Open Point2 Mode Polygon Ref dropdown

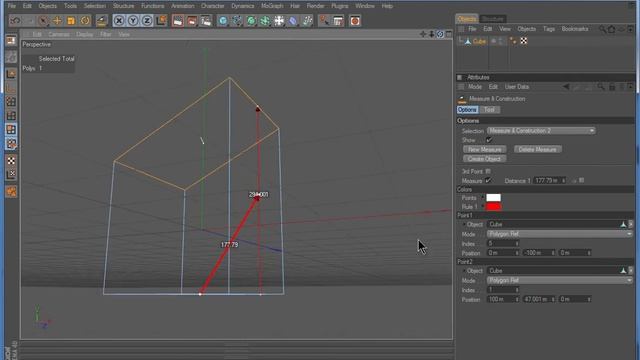(559, 280)
